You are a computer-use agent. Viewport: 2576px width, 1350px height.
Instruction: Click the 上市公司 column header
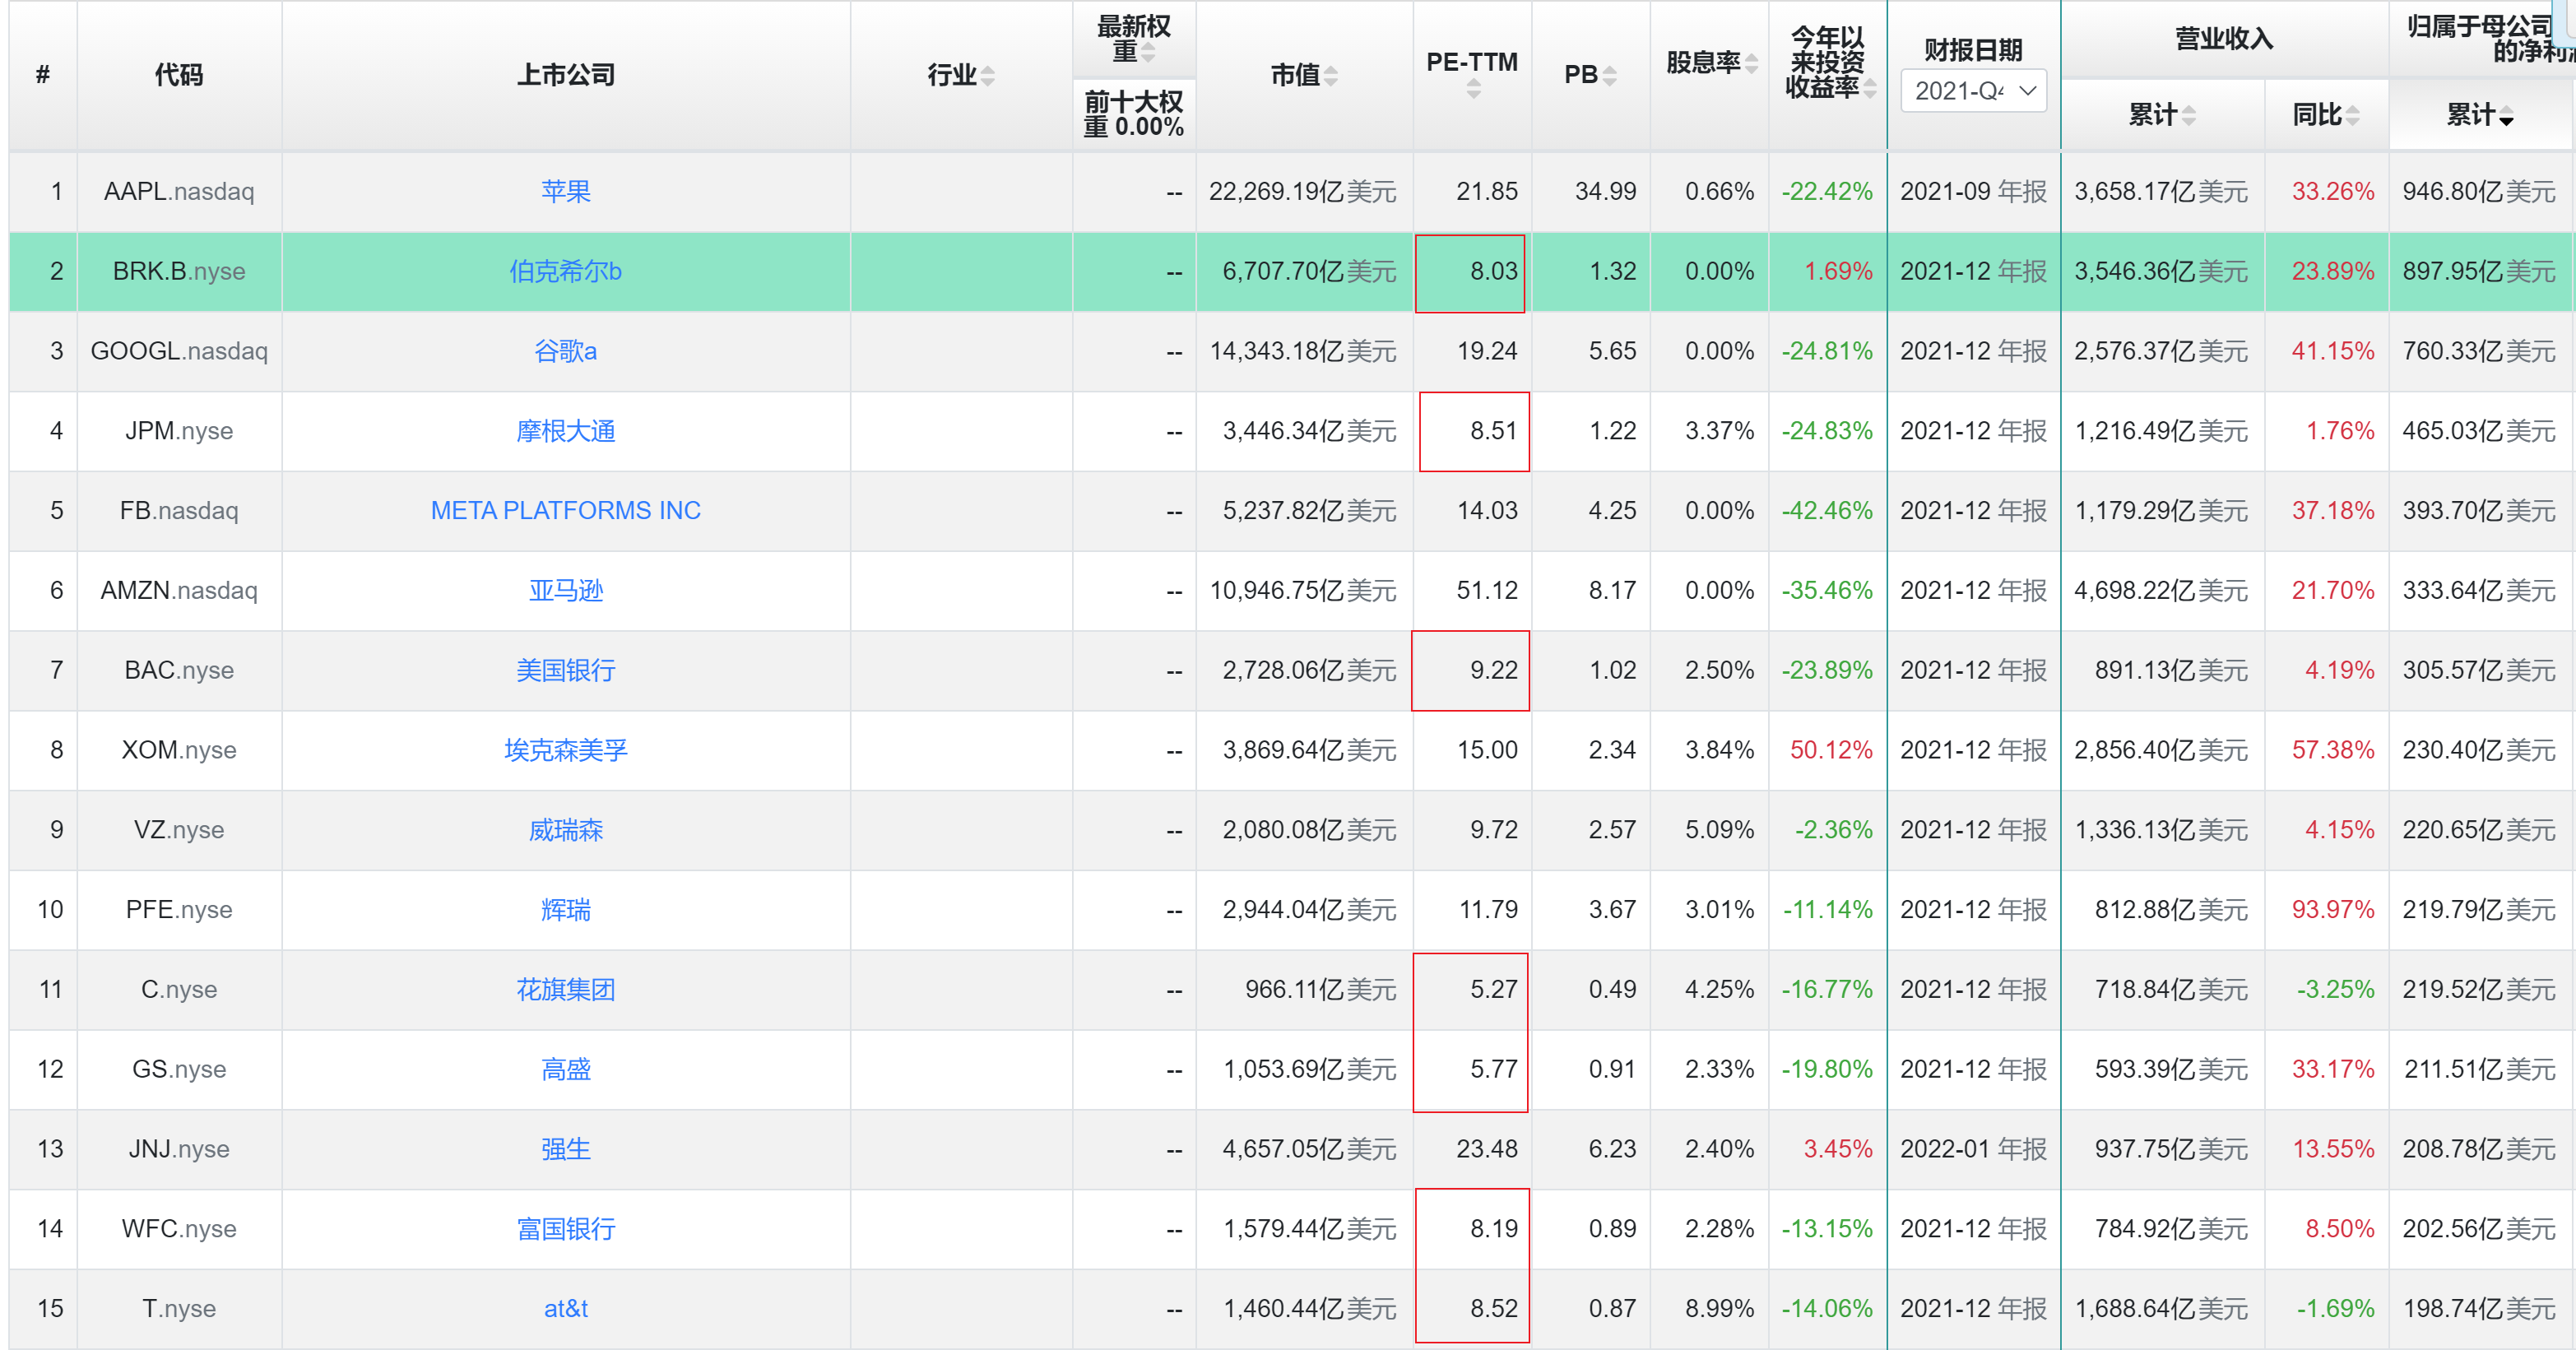point(565,75)
